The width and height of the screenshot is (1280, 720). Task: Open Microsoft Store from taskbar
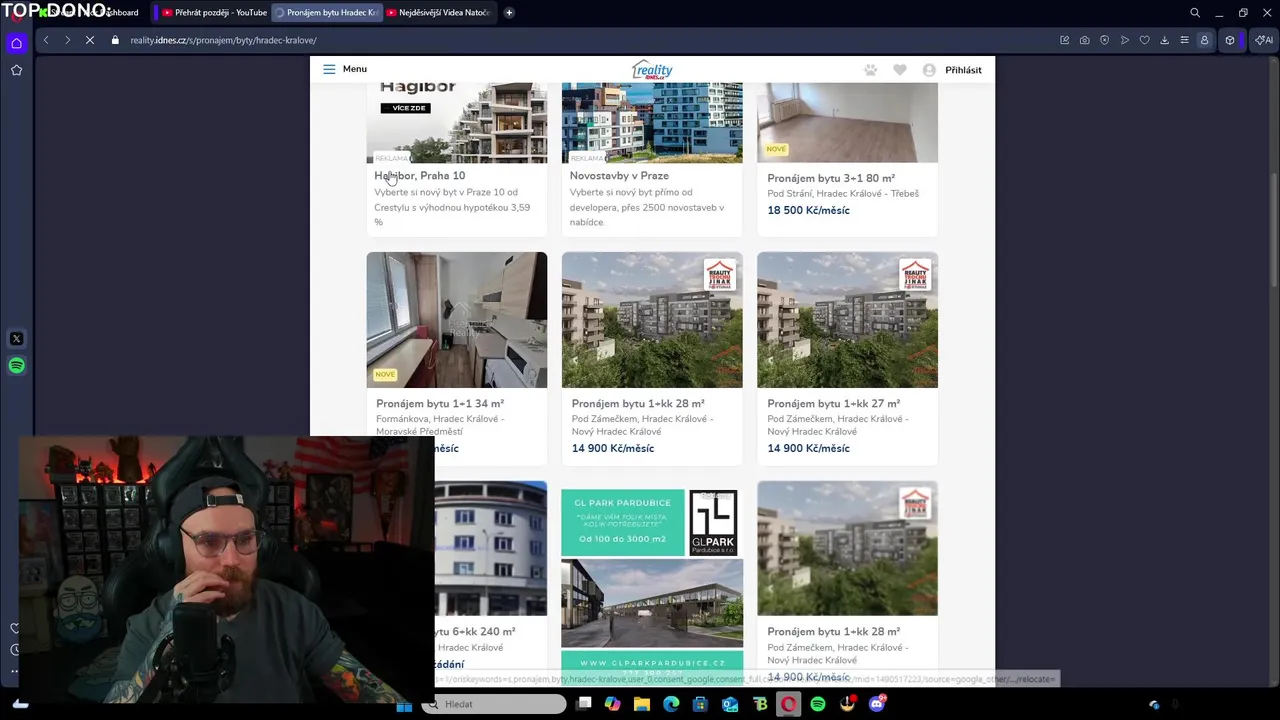700,704
